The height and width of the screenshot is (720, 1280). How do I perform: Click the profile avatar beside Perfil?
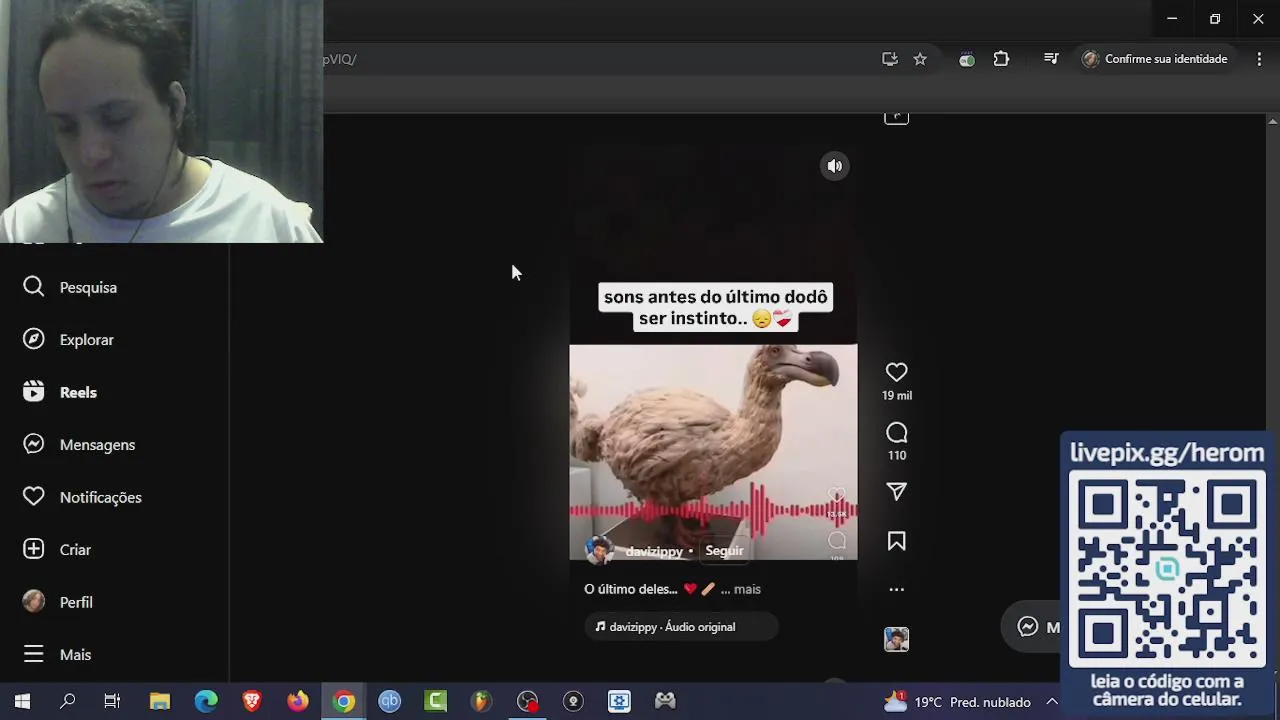click(34, 601)
